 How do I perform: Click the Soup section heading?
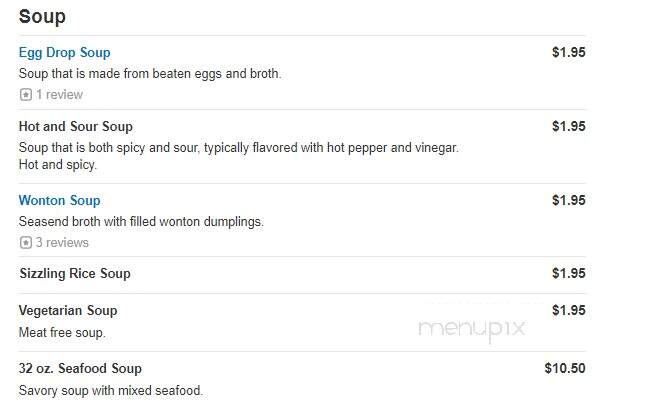(42, 17)
